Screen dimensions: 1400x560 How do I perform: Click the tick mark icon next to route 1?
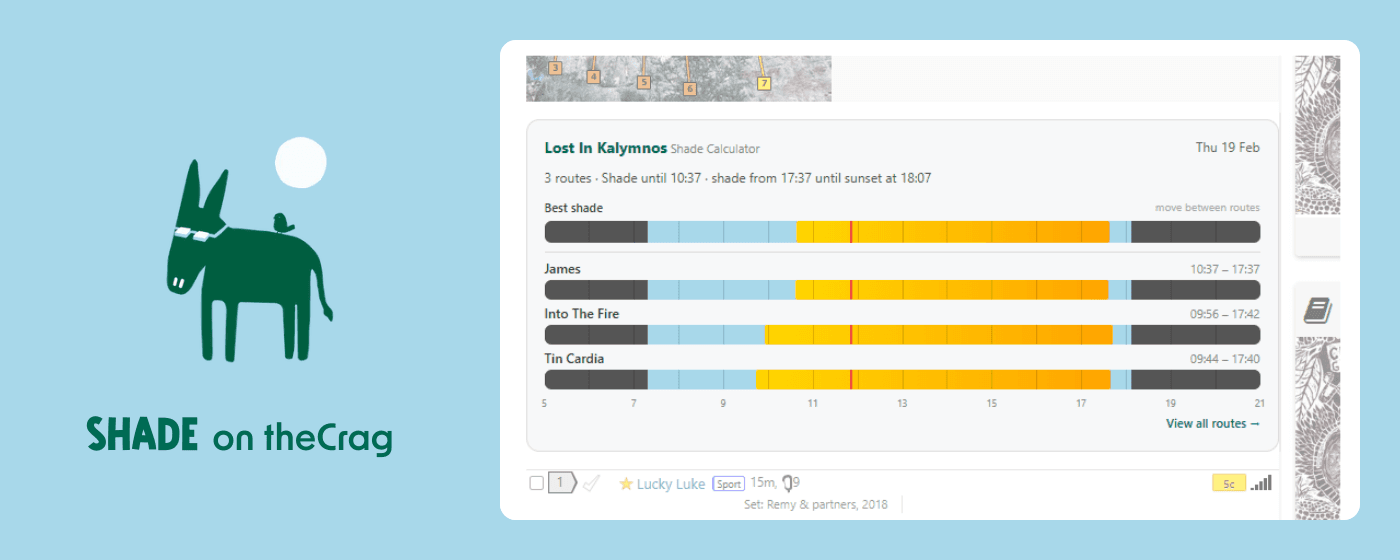coord(591,484)
